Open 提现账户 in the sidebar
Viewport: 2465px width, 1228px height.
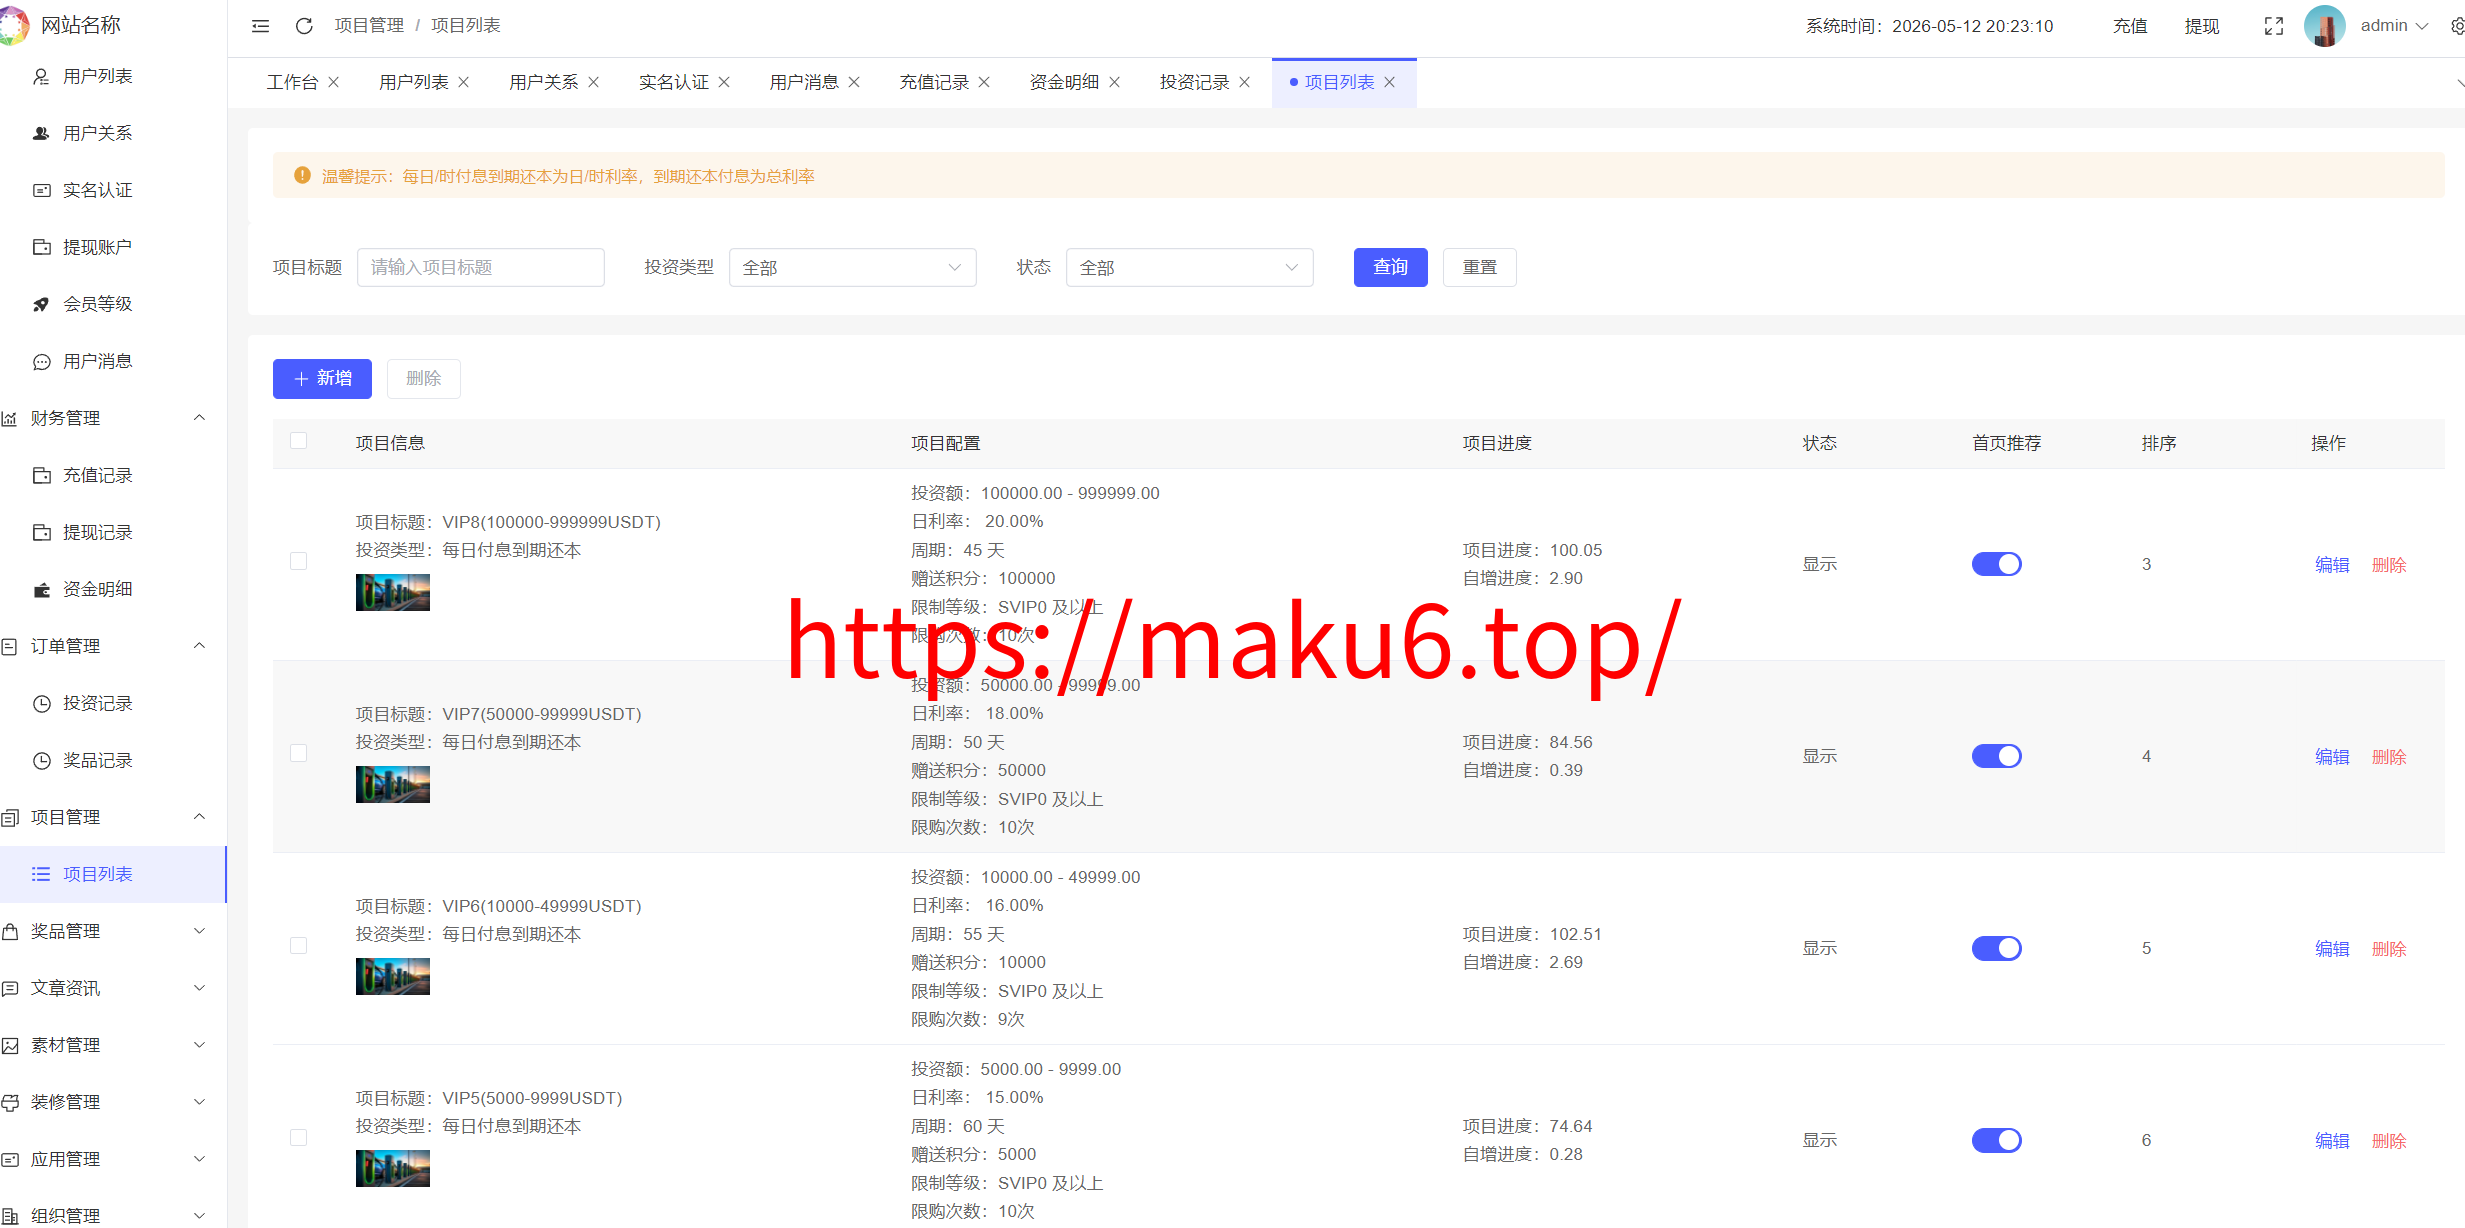pos(97,247)
